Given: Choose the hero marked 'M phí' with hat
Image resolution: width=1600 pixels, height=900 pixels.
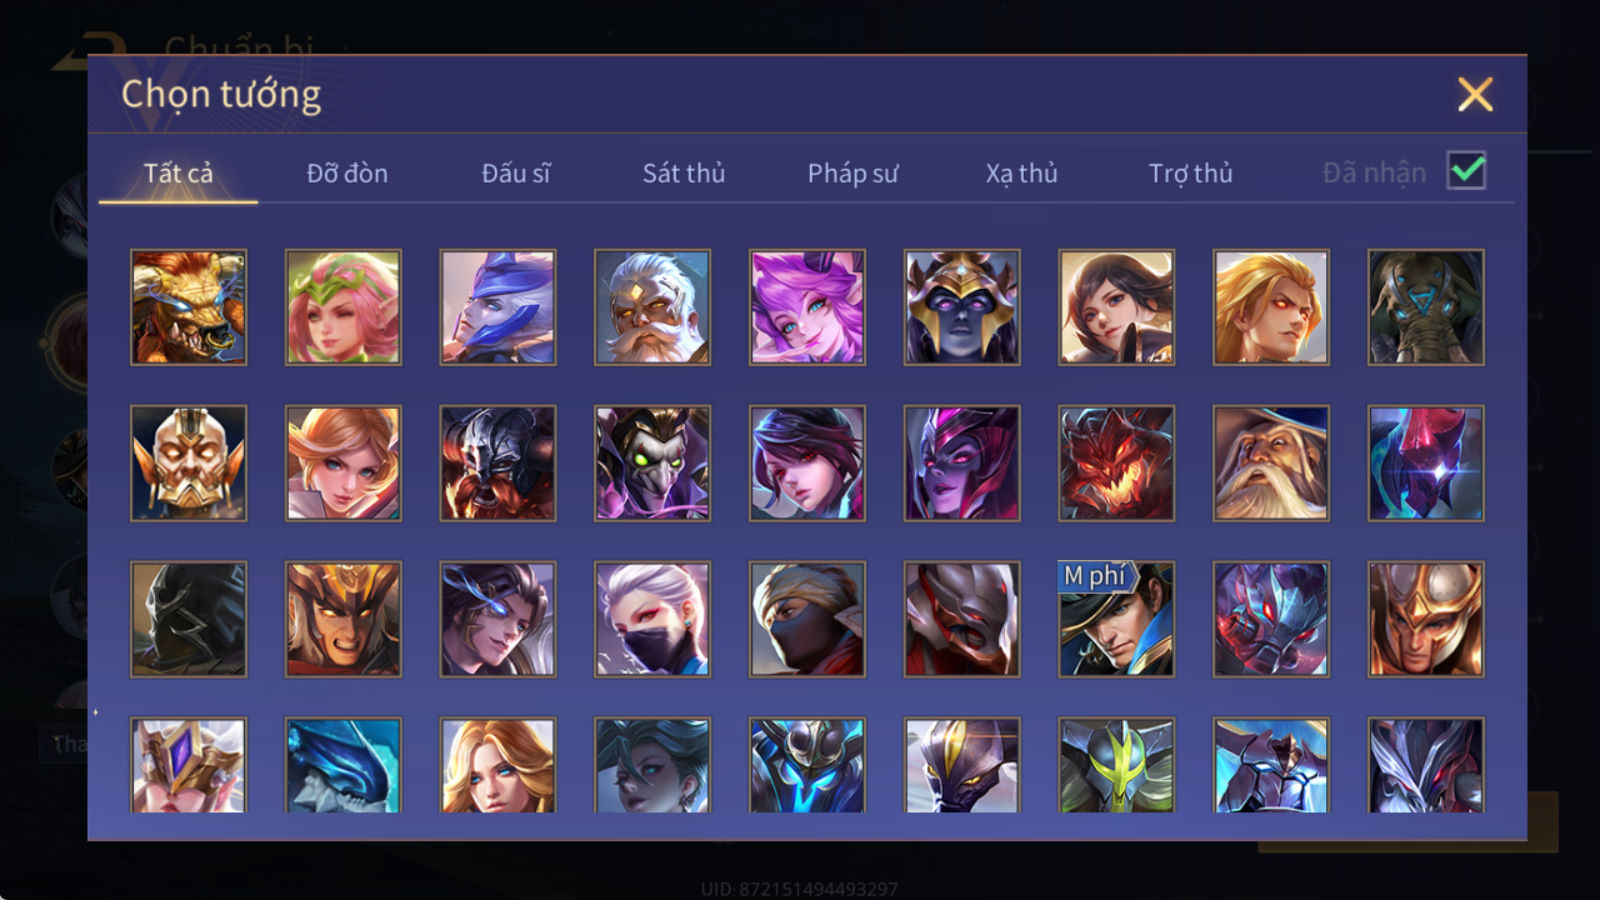Looking at the screenshot, I should tap(1116, 619).
